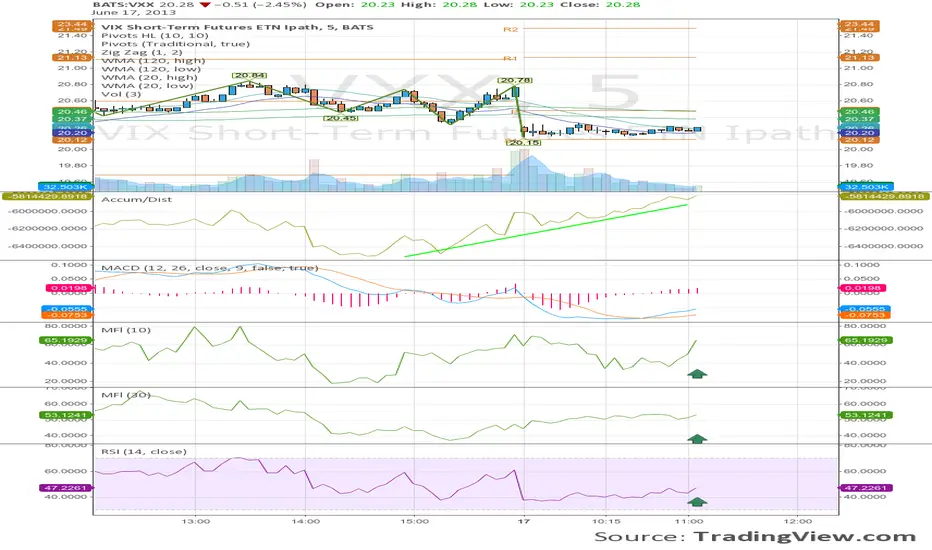Select the Vol (3) indicator label
Viewport: 932px width, 550px height.
coord(121,93)
